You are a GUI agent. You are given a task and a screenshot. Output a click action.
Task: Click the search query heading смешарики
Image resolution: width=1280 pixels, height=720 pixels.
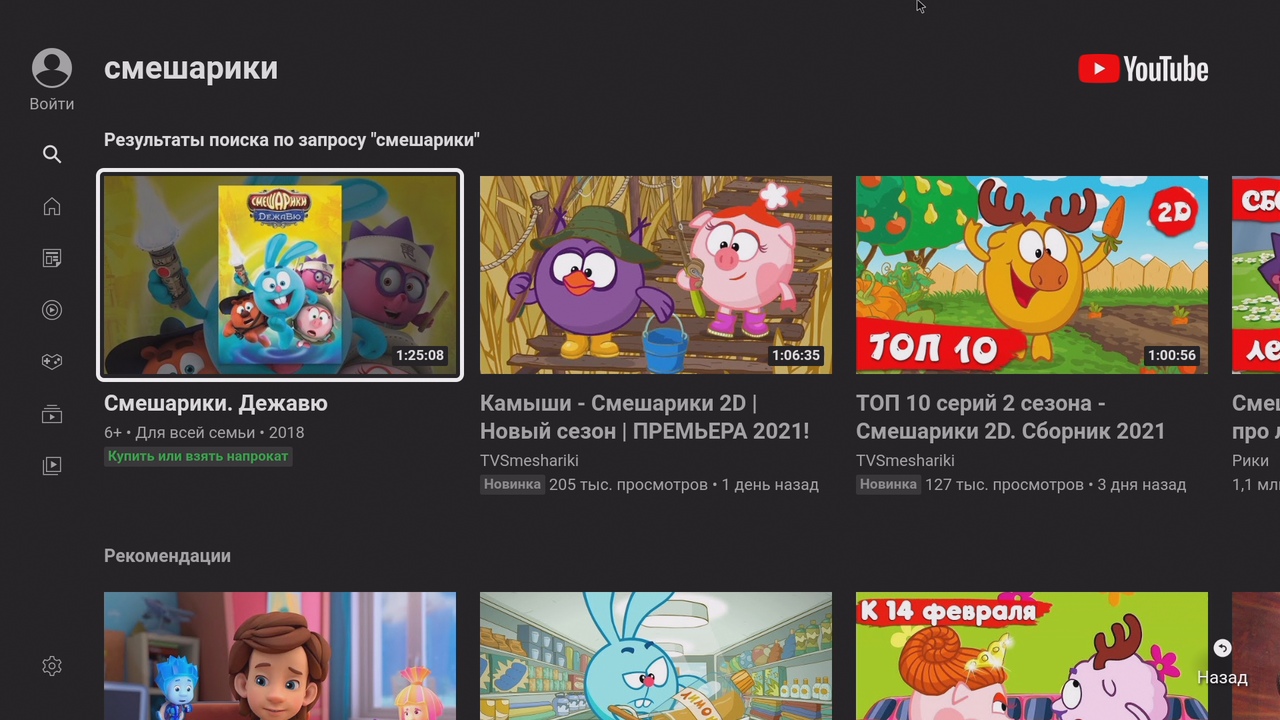pos(191,68)
